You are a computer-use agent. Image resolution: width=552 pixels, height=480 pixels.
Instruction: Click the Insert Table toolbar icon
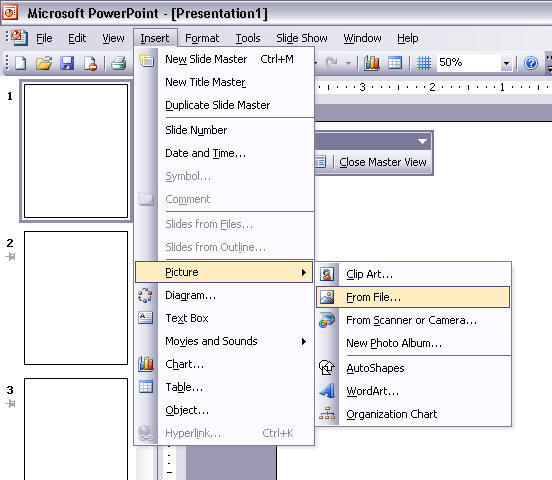pos(395,63)
